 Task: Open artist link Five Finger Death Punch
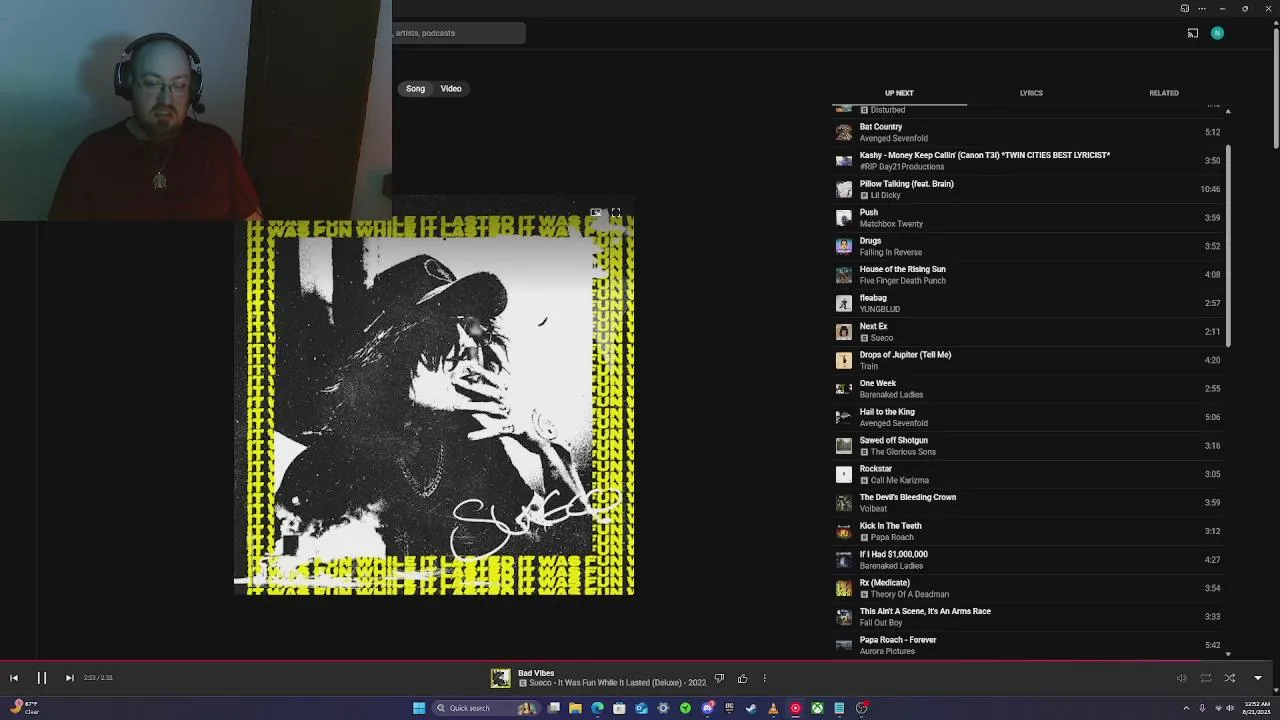point(902,281)
